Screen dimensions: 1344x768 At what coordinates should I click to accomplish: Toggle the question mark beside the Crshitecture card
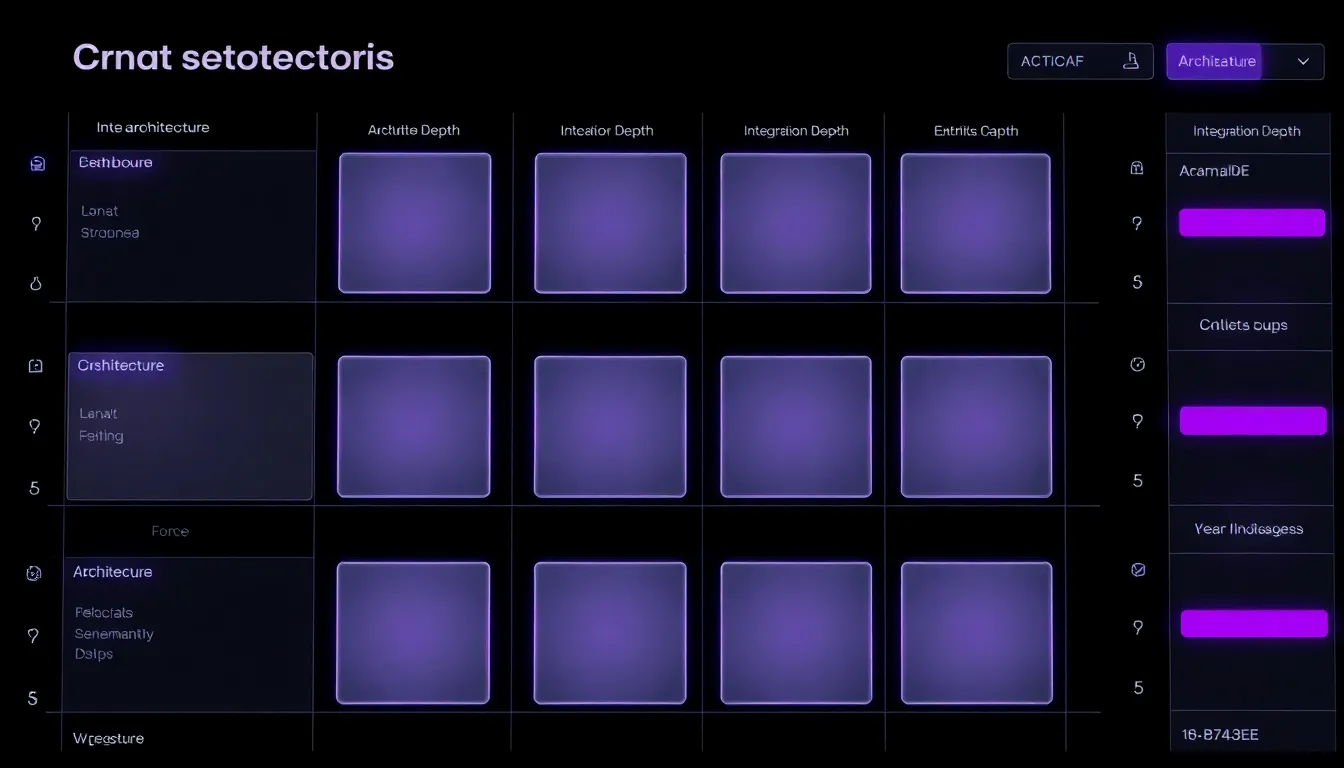(35, 425)
